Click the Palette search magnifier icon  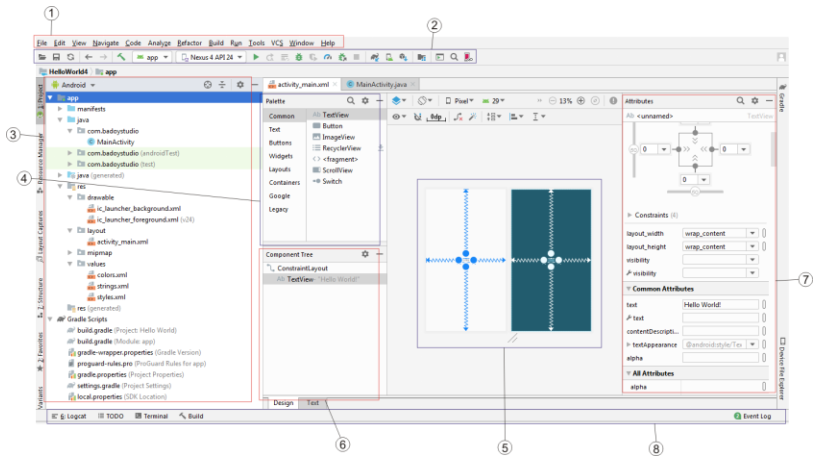[x=351, y=101]
